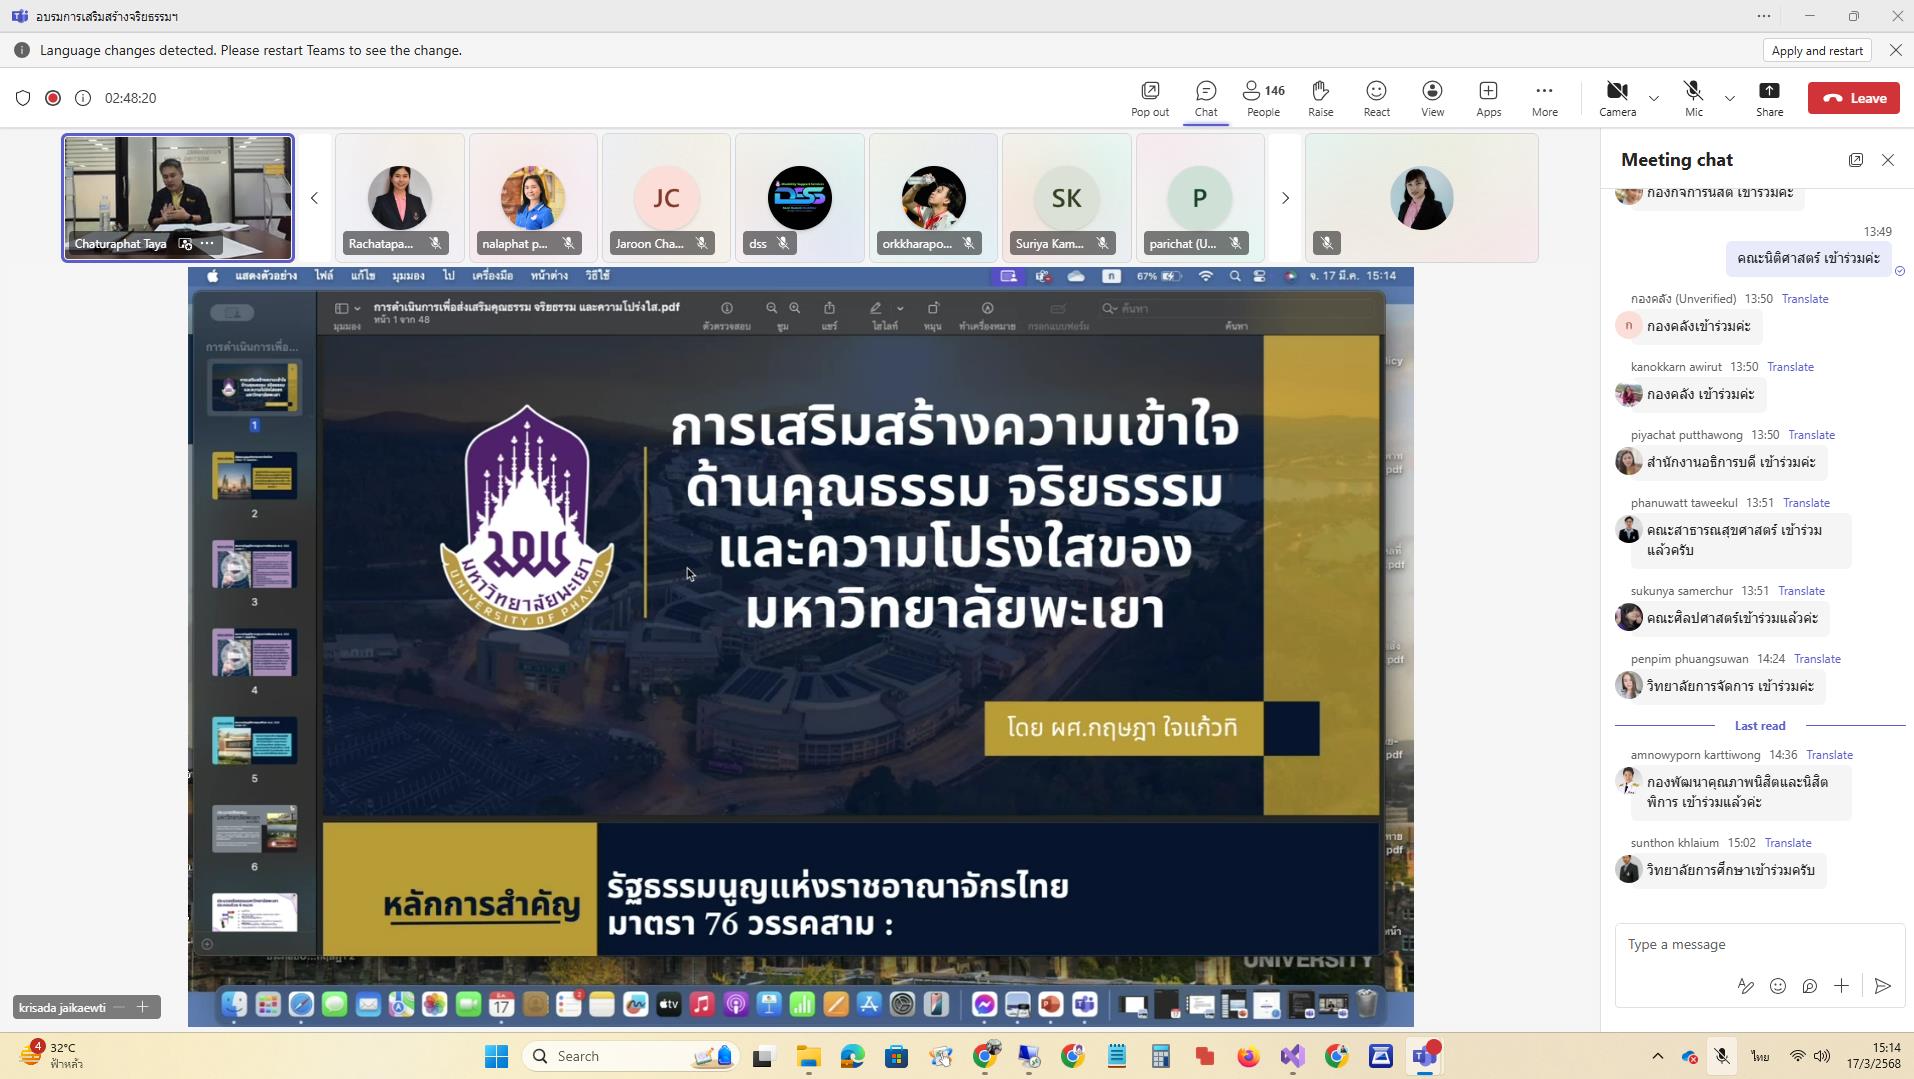
Task: Open the Apps menu
Action: [1489, 98]
